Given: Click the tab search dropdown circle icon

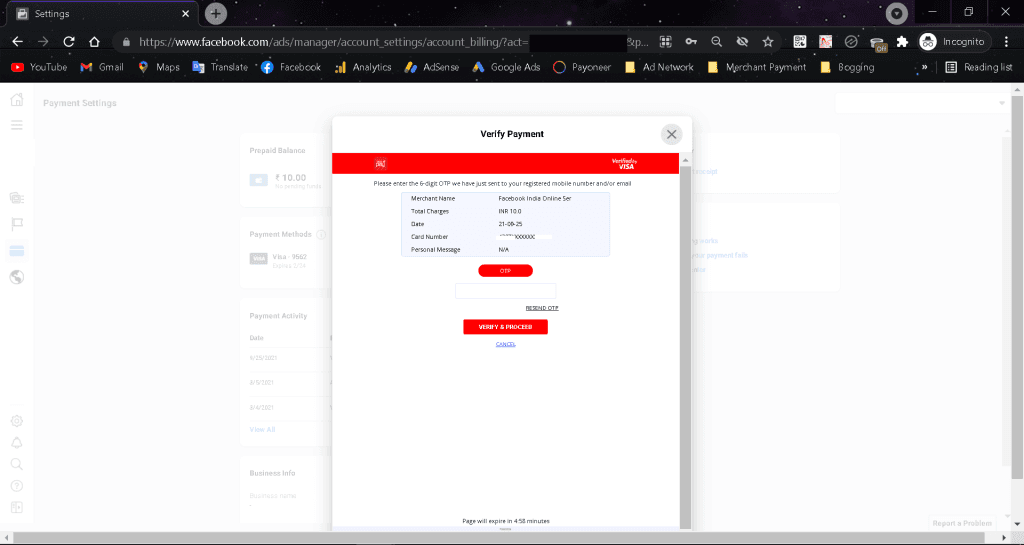Looking at the screenshot, I should pos(897,13).
